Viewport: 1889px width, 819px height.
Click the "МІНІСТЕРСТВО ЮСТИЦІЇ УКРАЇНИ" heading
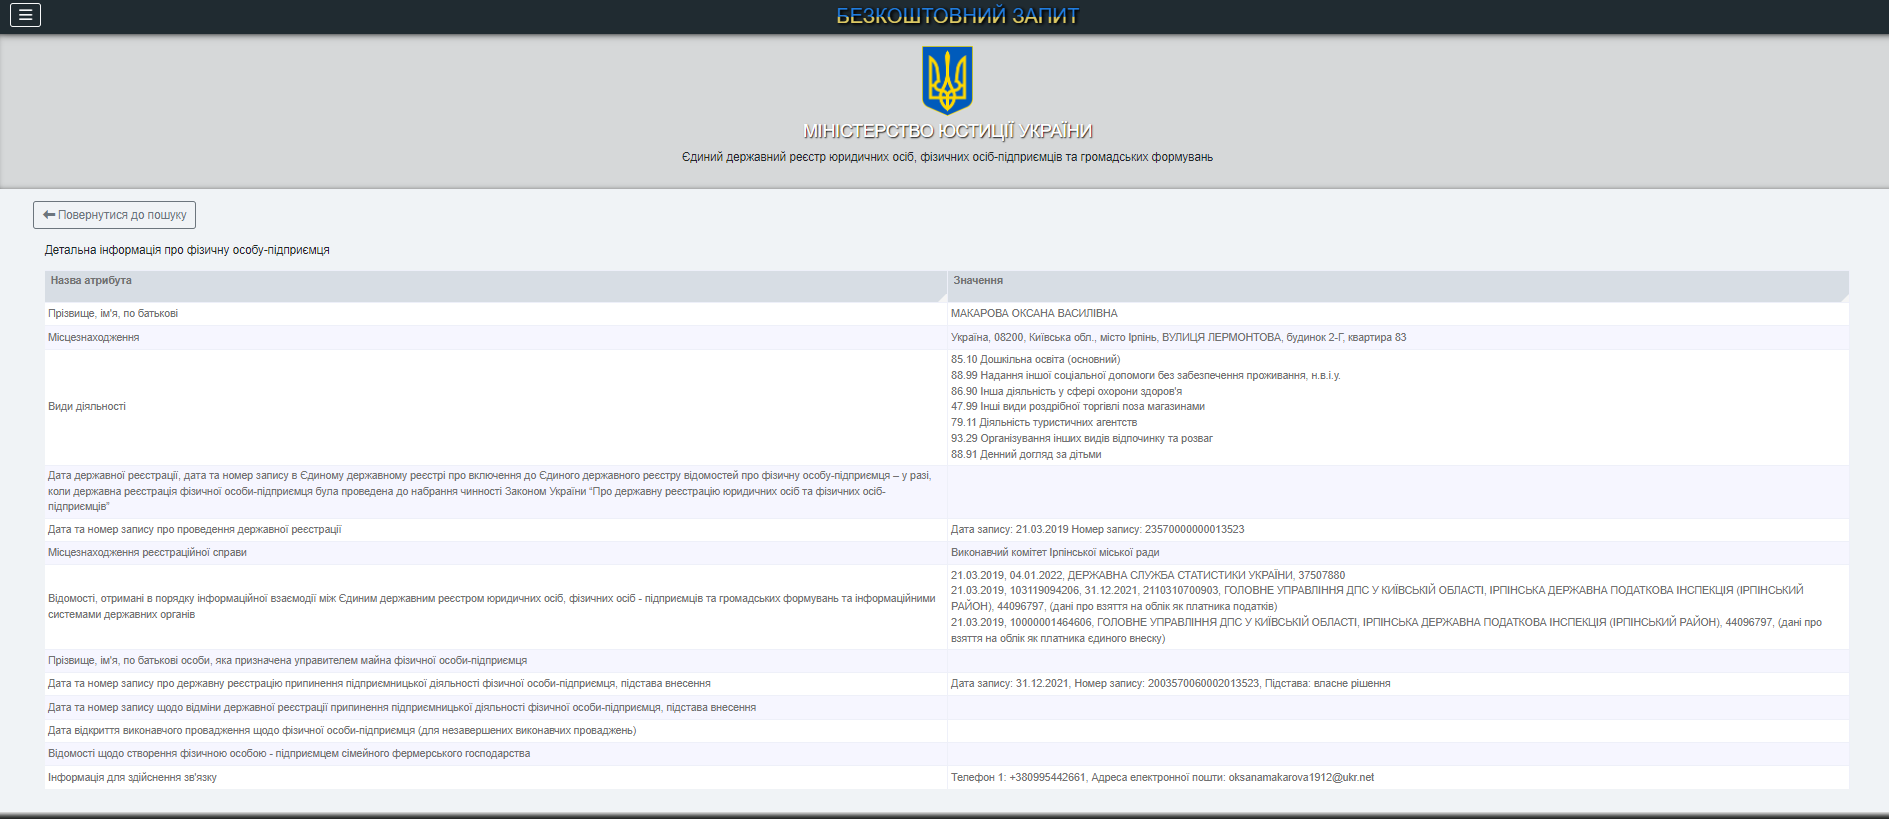pos(947,131)
